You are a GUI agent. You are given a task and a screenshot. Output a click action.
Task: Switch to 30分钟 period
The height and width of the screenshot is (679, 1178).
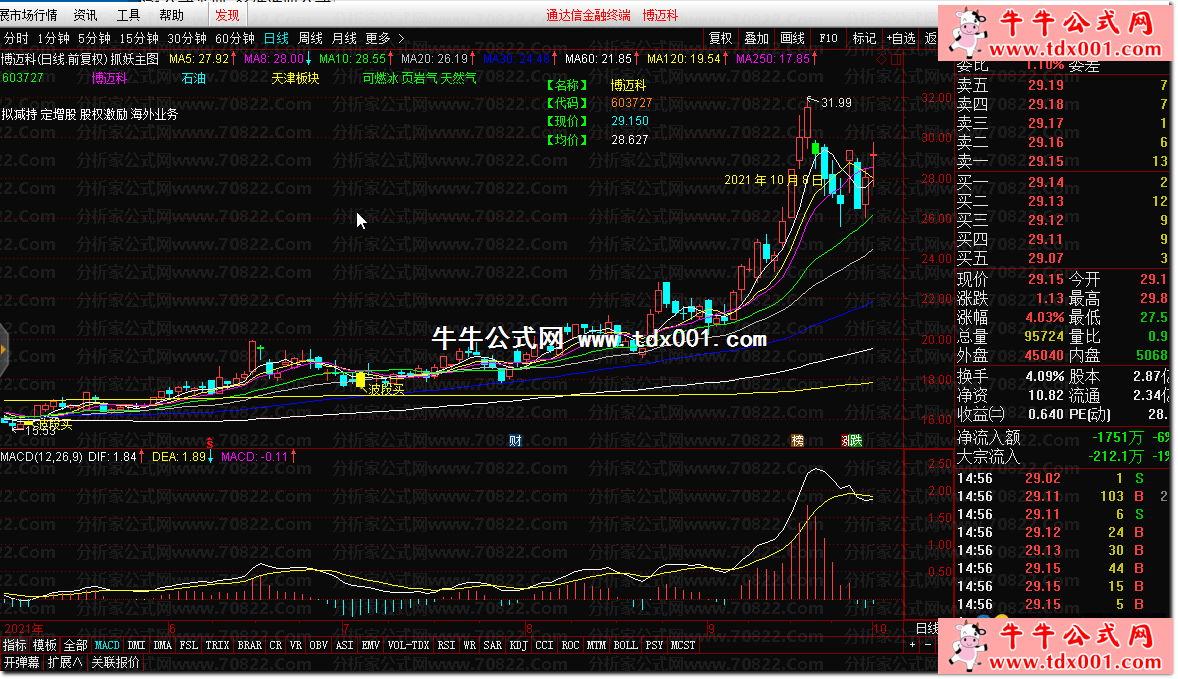coord(186,38)
